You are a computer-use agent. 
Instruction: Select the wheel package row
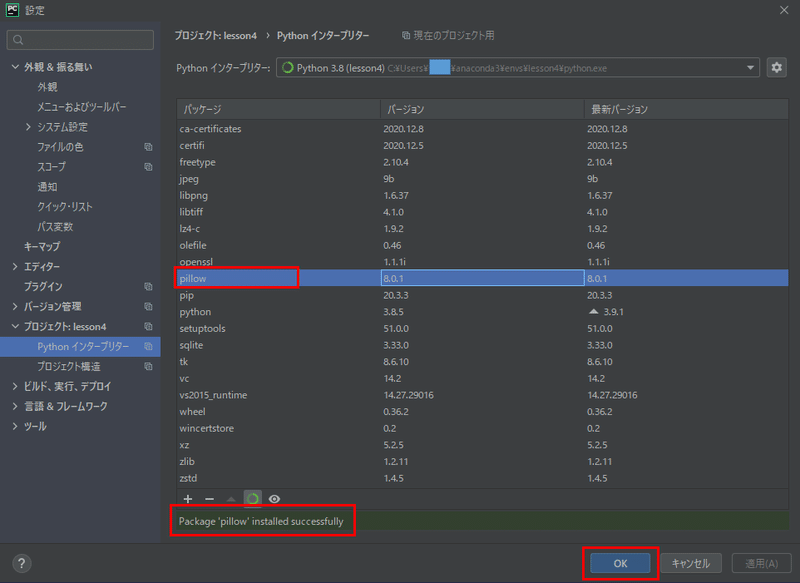(482, 412)
